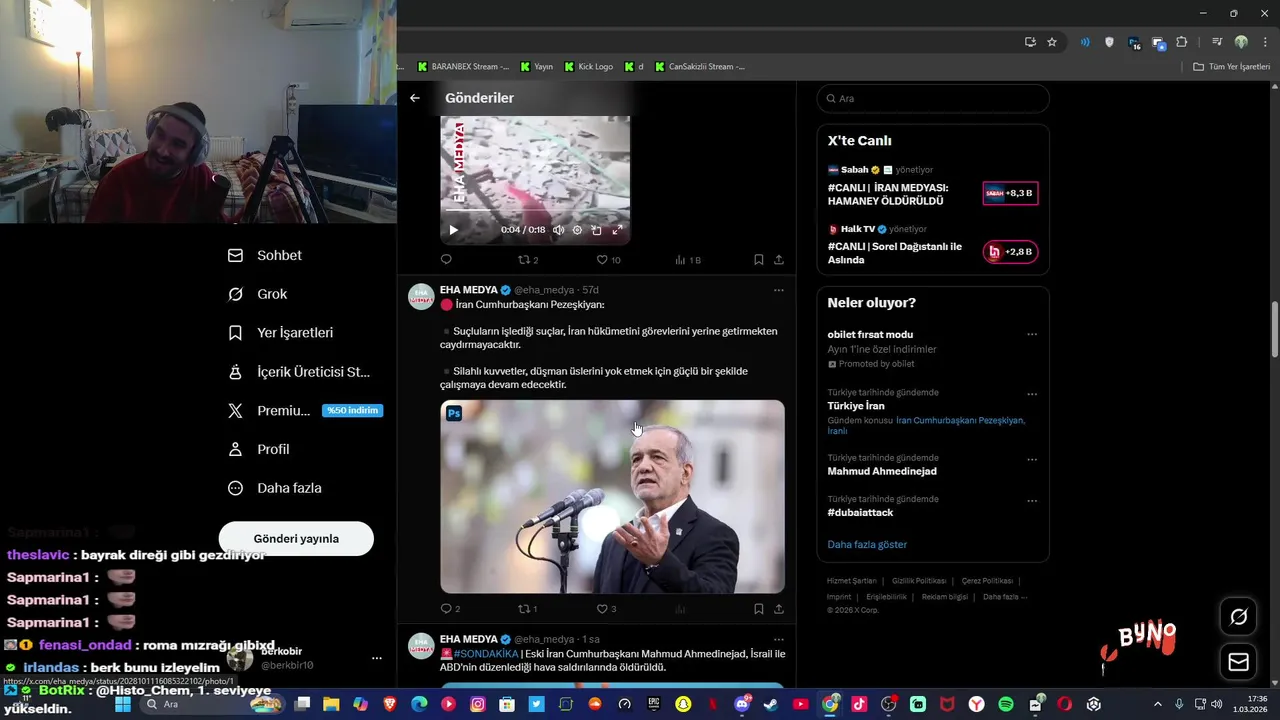Open the BARANBEX Stream bookmark
The height and width of the screenshot is (720, 1280).
(x=463, y=67)
